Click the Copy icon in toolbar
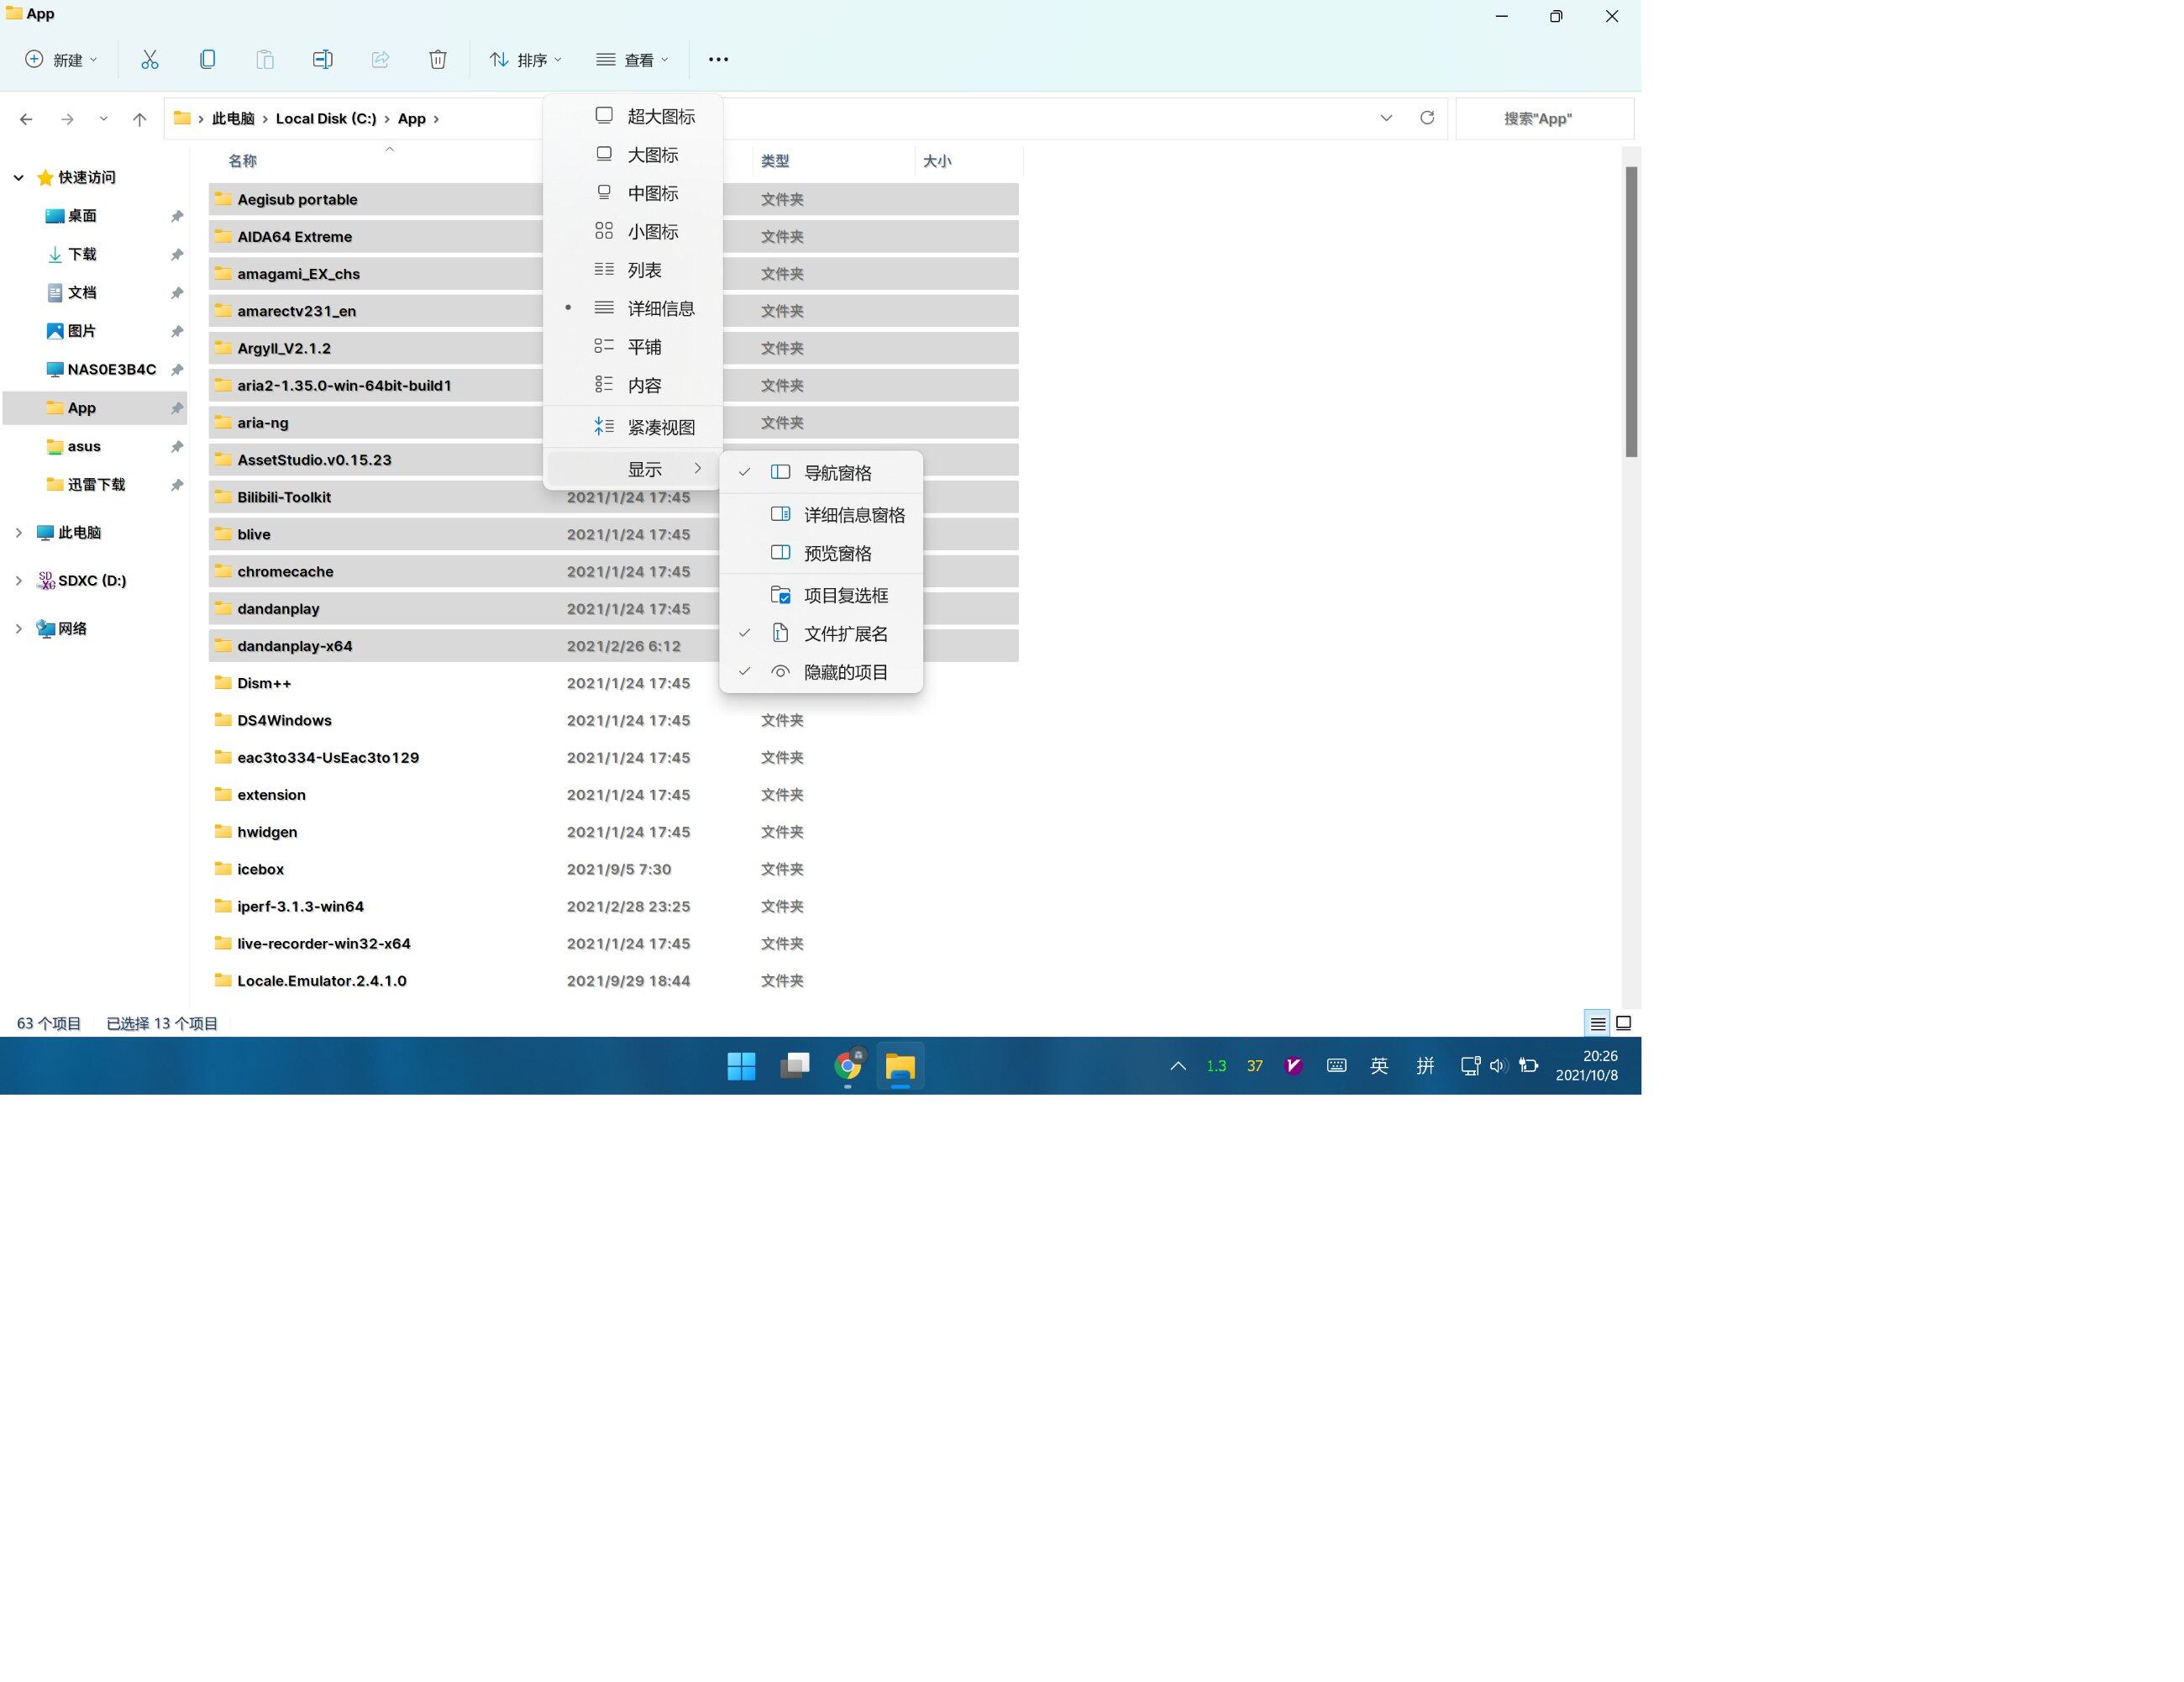2184x1682 pixels. coord(207,59)
